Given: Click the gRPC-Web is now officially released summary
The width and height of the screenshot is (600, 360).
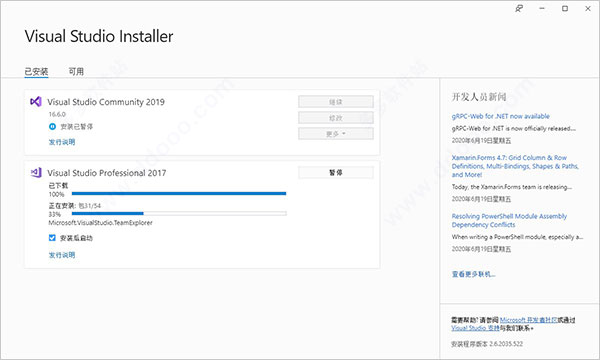Looking at the screenshot, I should click(x=514, y=128).
